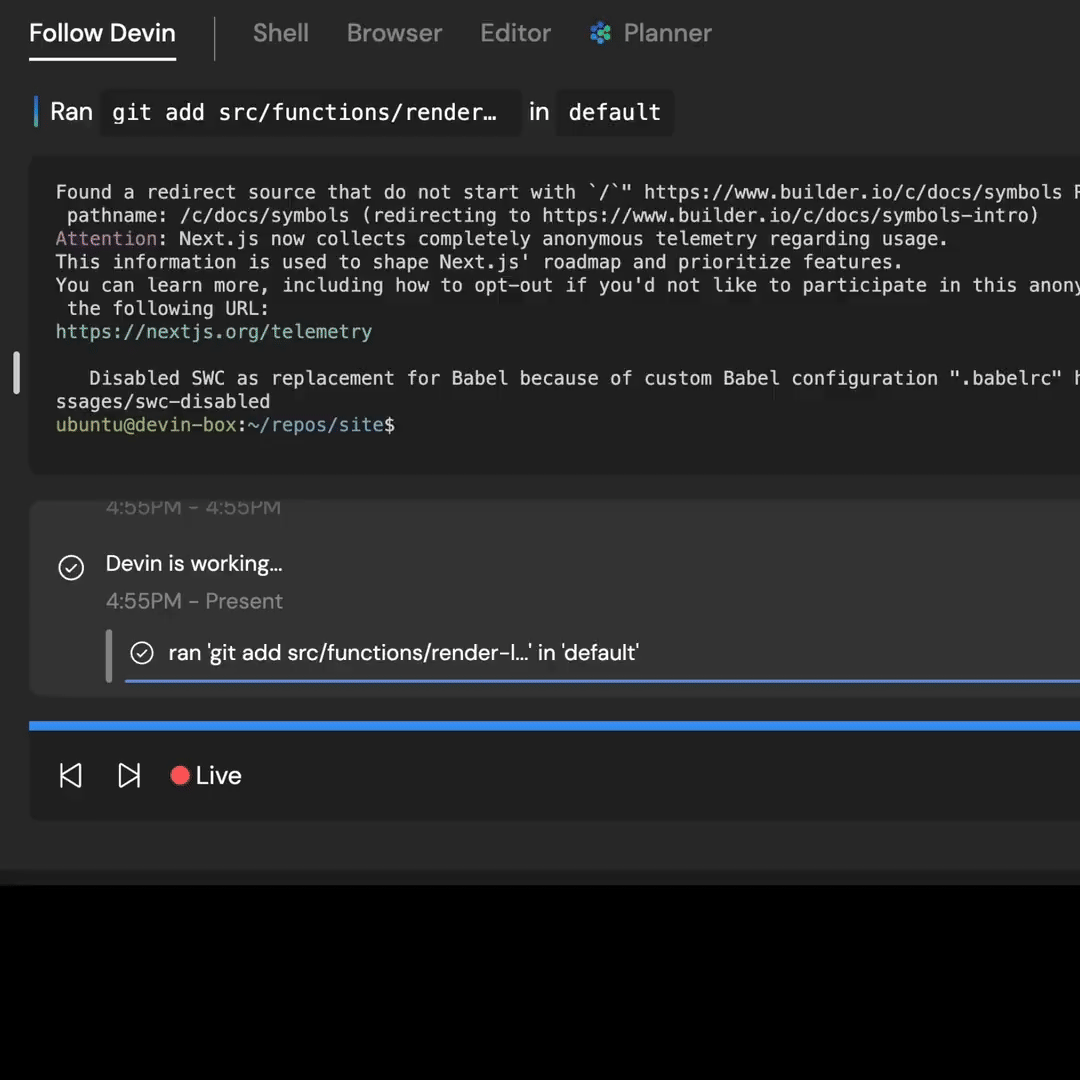Switch to the Shell tab

(x=280, y=33)
